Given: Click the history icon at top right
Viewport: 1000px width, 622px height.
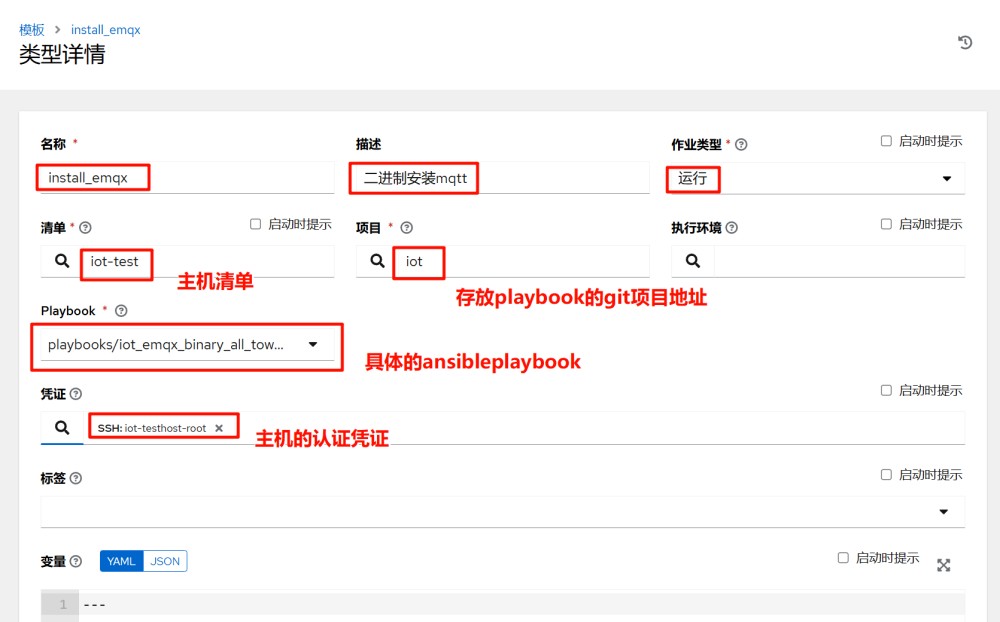Looking at the screenshot, I should coord(963,42).
